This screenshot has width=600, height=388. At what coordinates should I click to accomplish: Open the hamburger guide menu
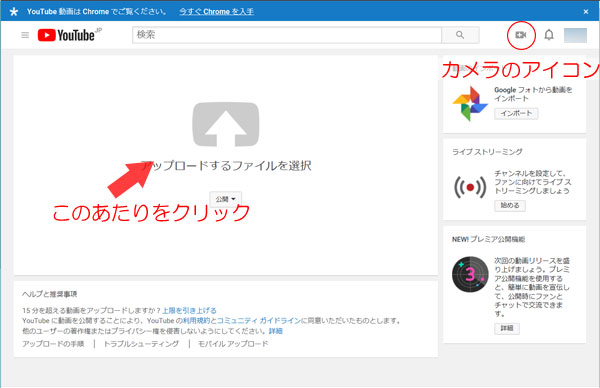(25, 35)
